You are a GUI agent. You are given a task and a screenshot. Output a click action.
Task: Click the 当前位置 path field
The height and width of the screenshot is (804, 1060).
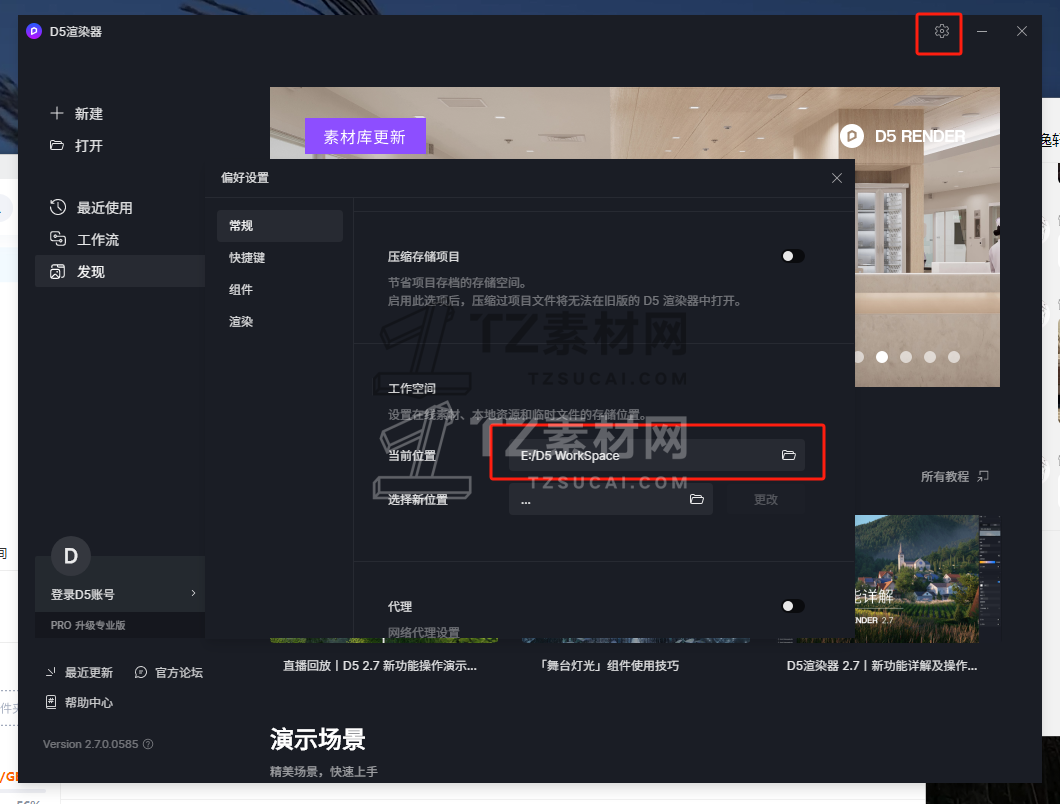pyautogui.click(x=656, y=455)
